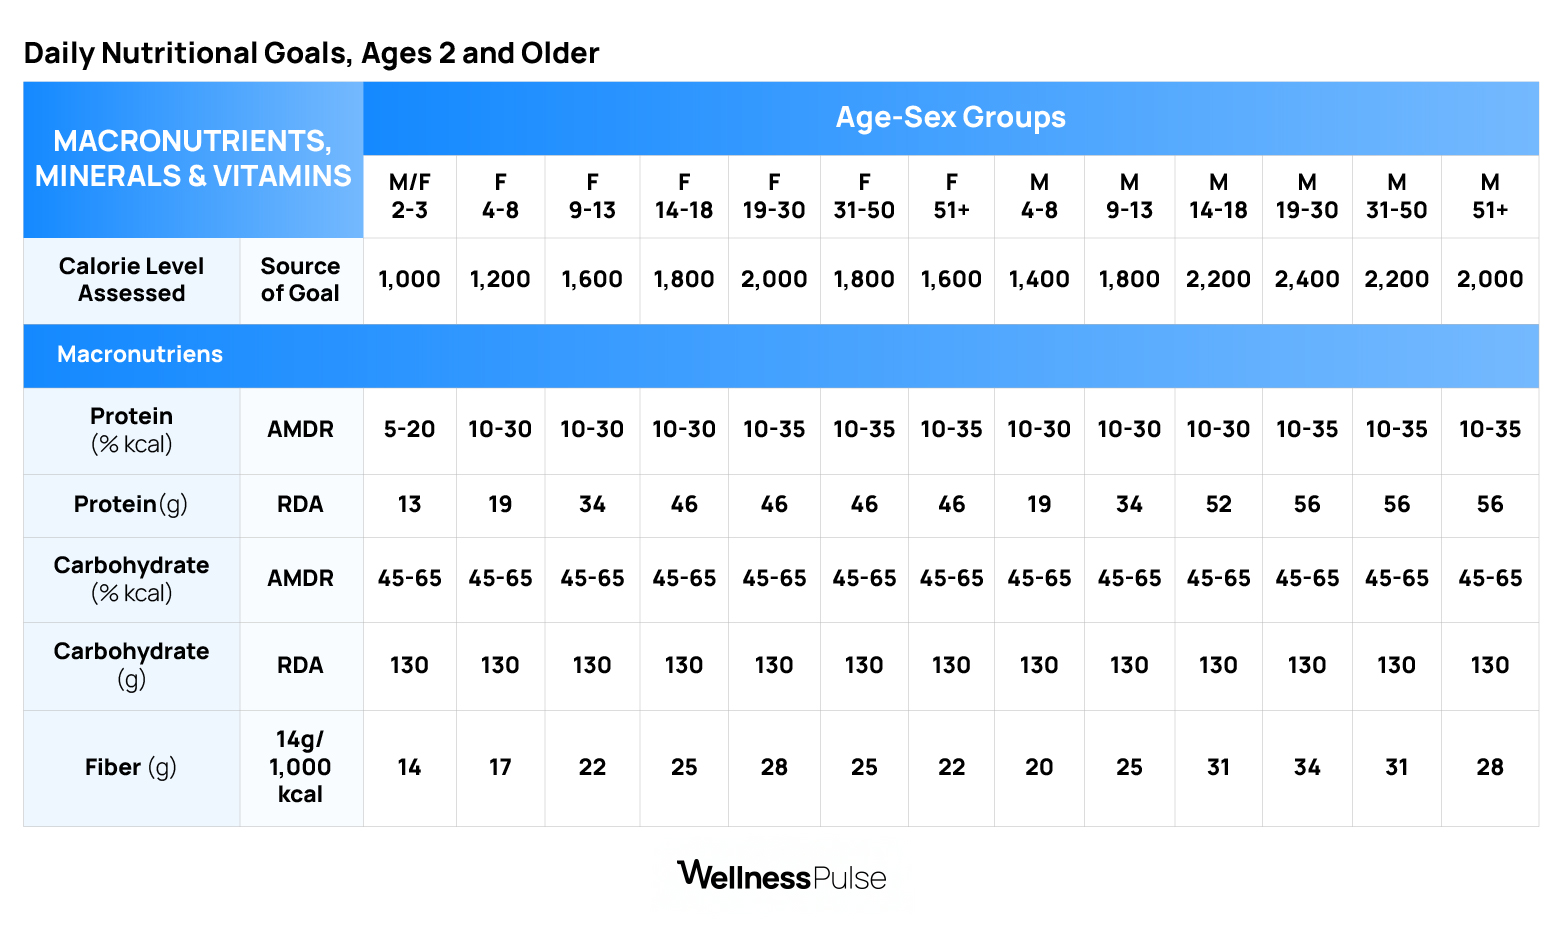
Task: Click the Macronutrients, Minerals & Vitamins header
Action: (193, 159)
